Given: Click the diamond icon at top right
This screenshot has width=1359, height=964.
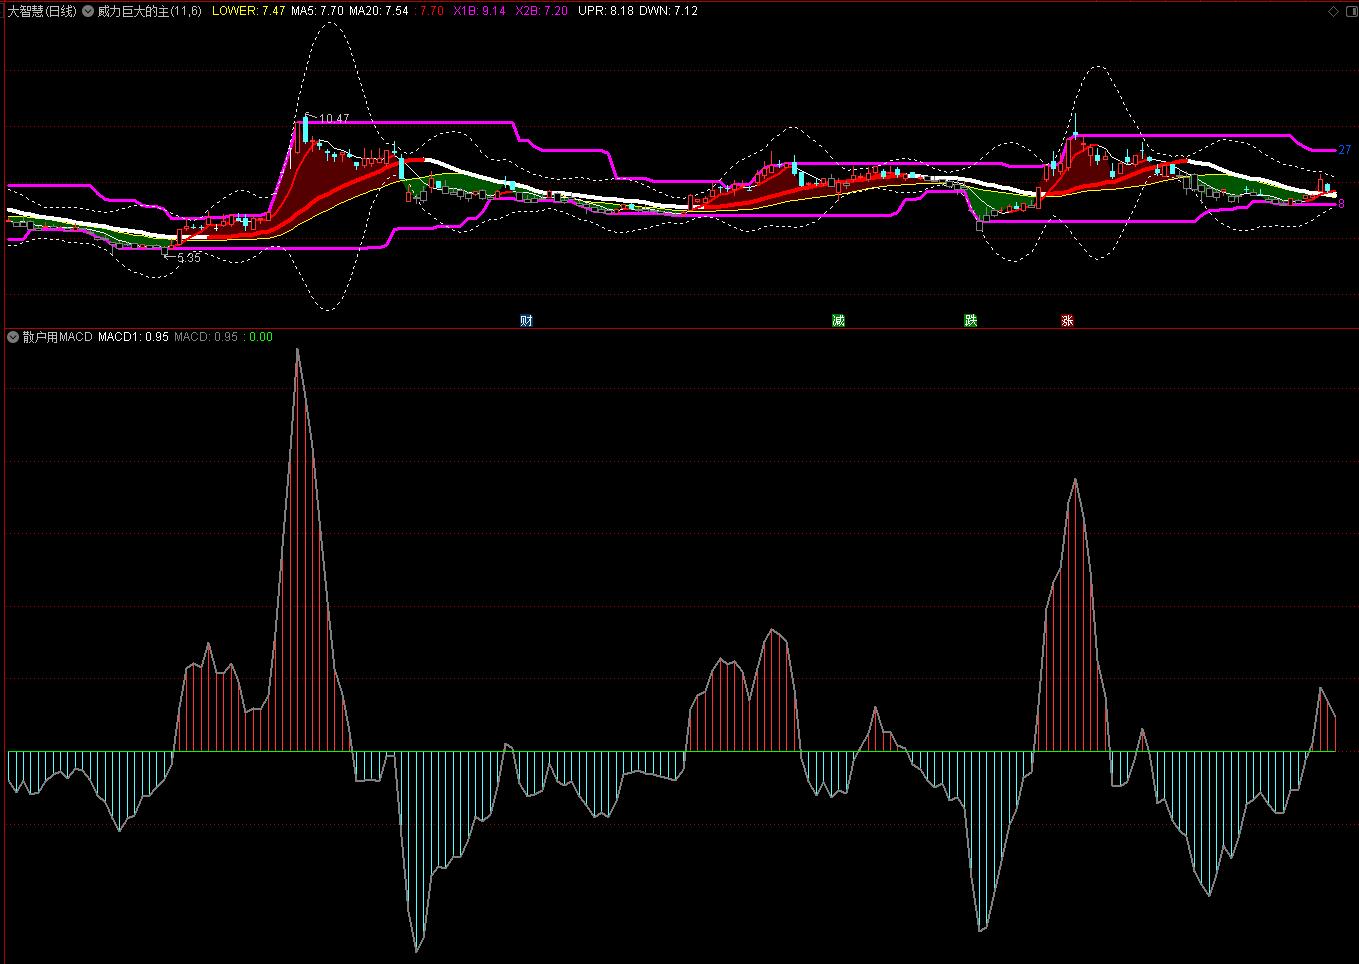Looking at the screenshot, I should (x=1333, y=12).
